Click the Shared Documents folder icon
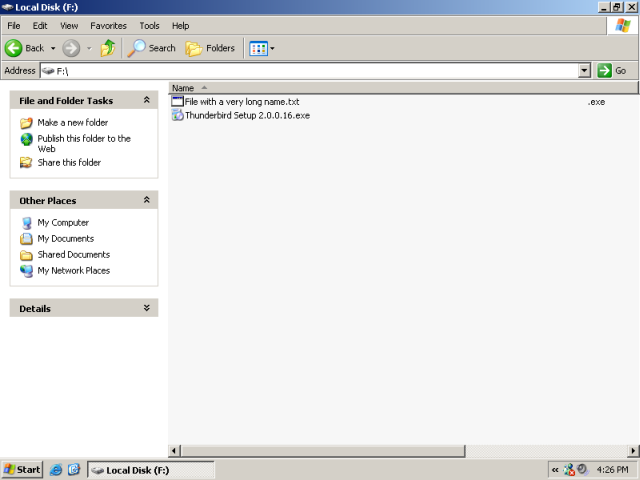This screenshot has height=480, width=640. click(x=27, y=255)
